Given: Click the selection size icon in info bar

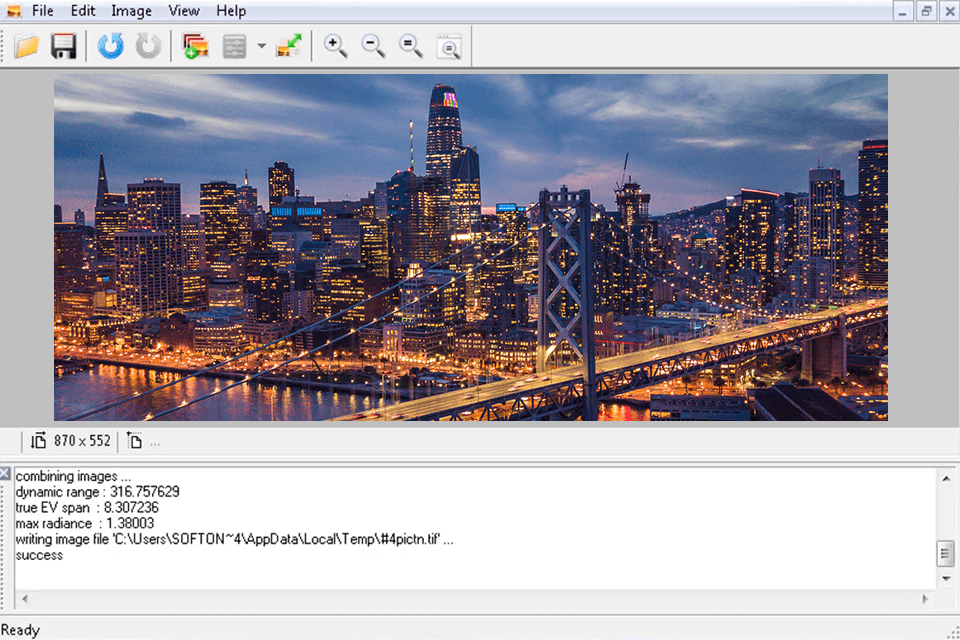Looking at the screenshot, I should pos(134,441).
